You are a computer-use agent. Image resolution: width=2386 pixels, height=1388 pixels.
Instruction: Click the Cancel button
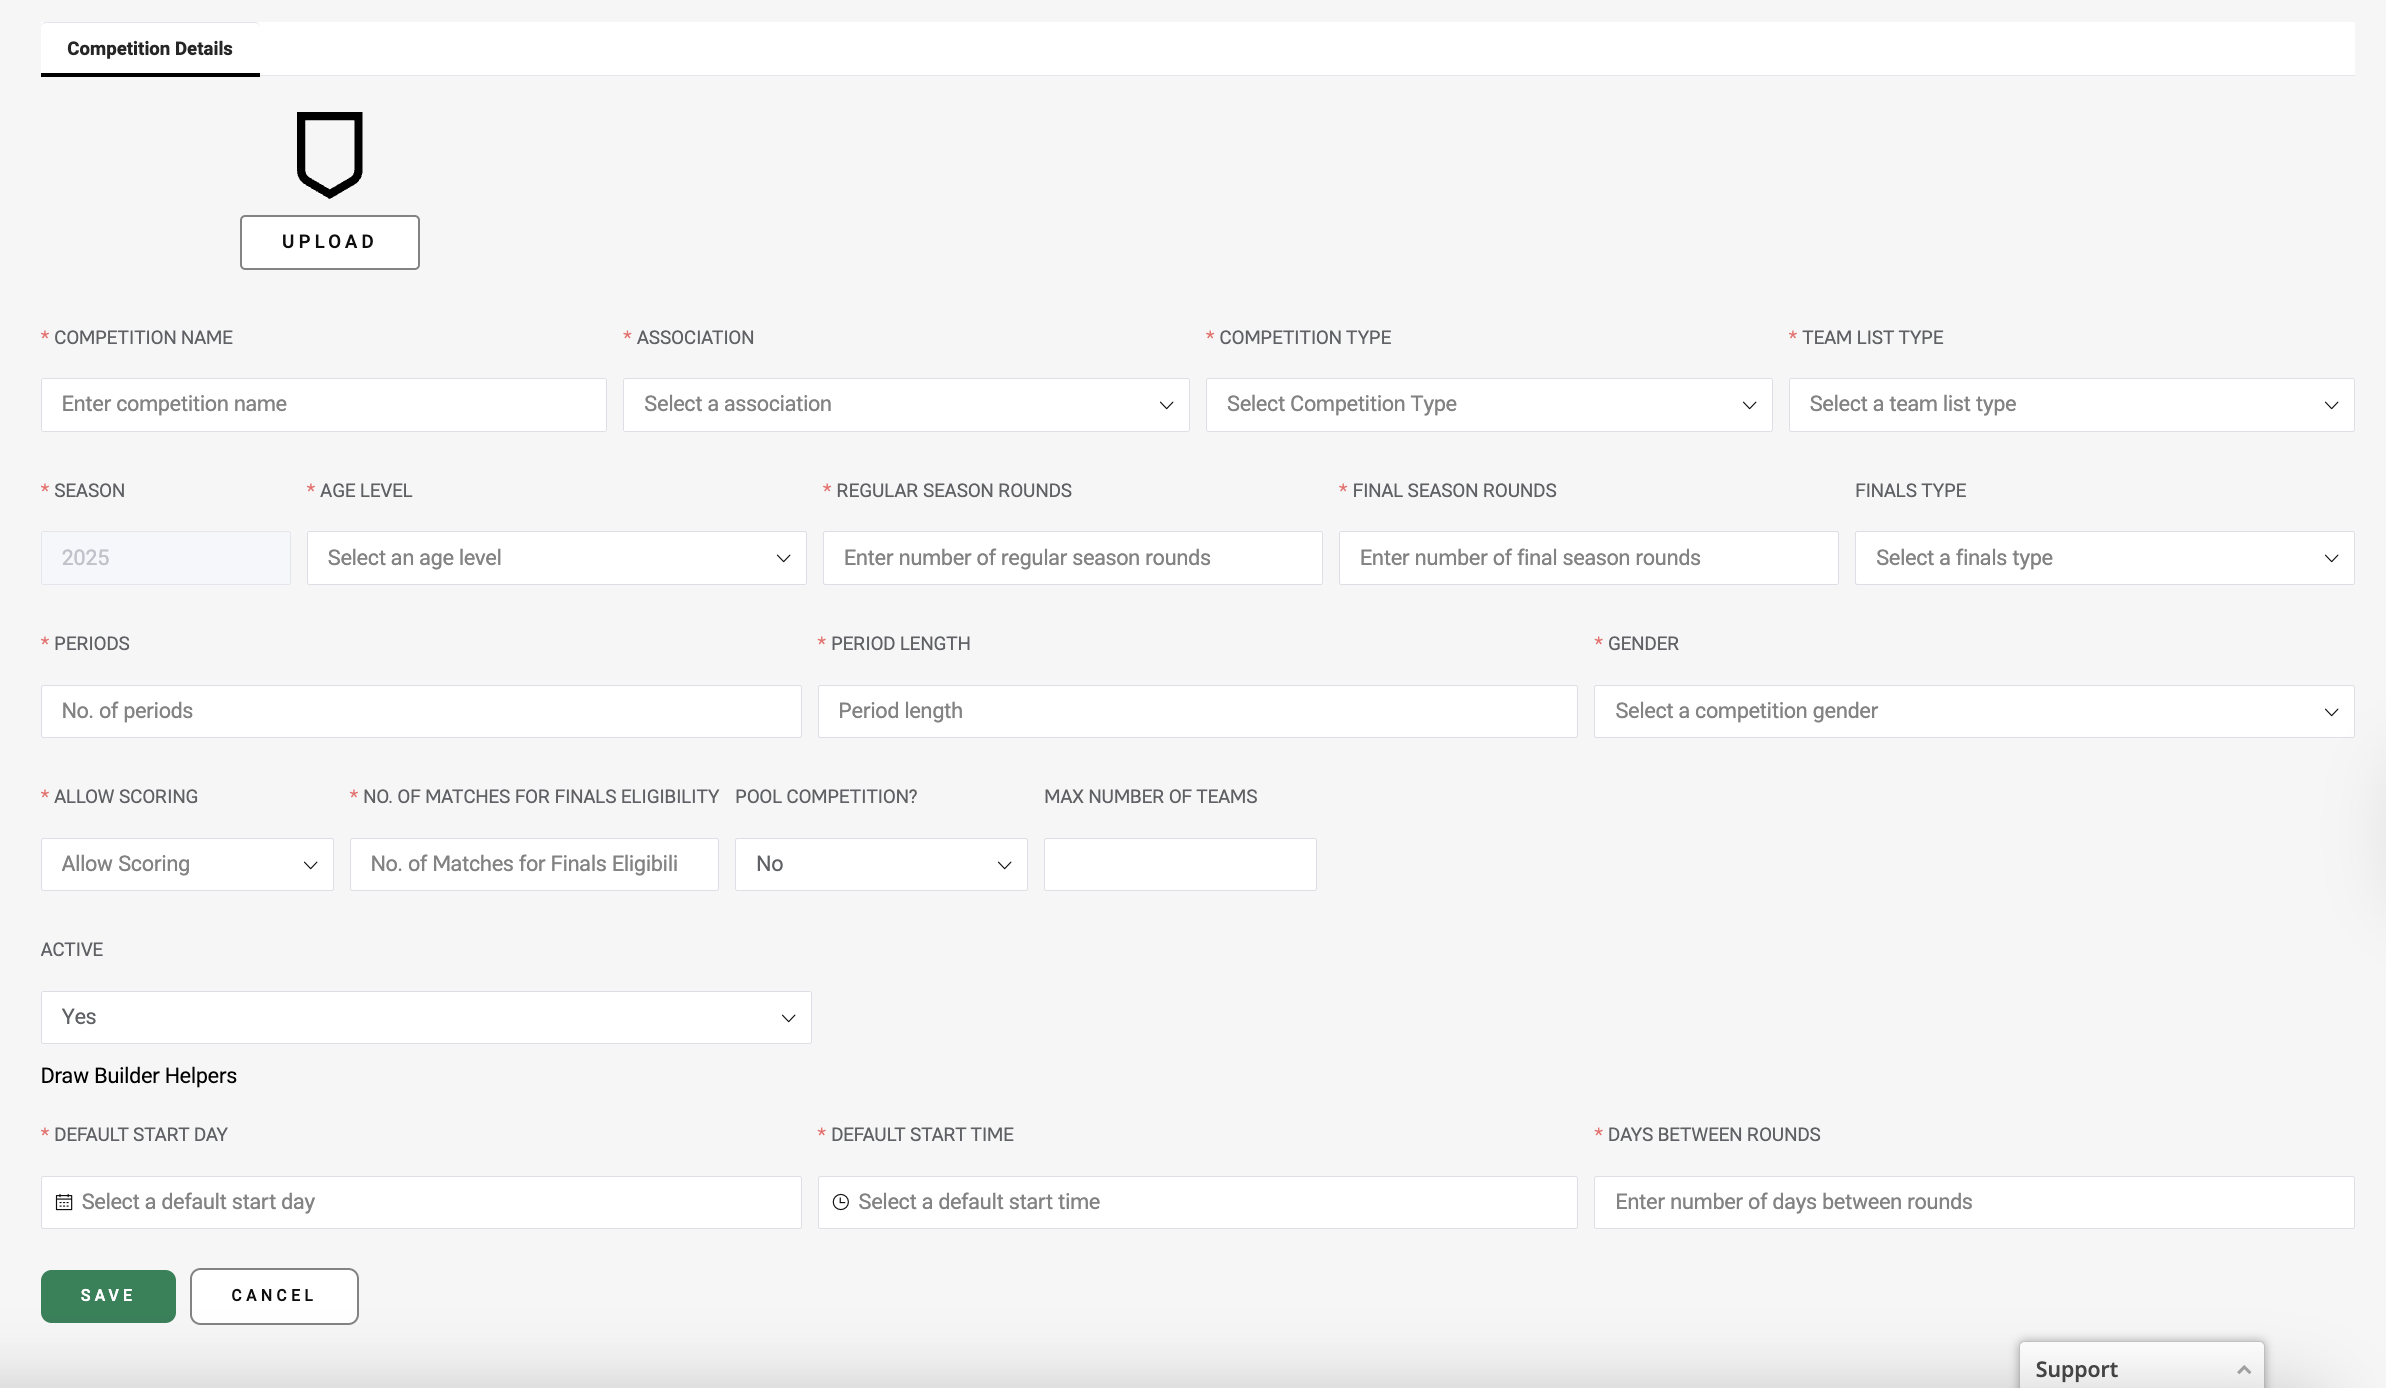pos(274,1296)
